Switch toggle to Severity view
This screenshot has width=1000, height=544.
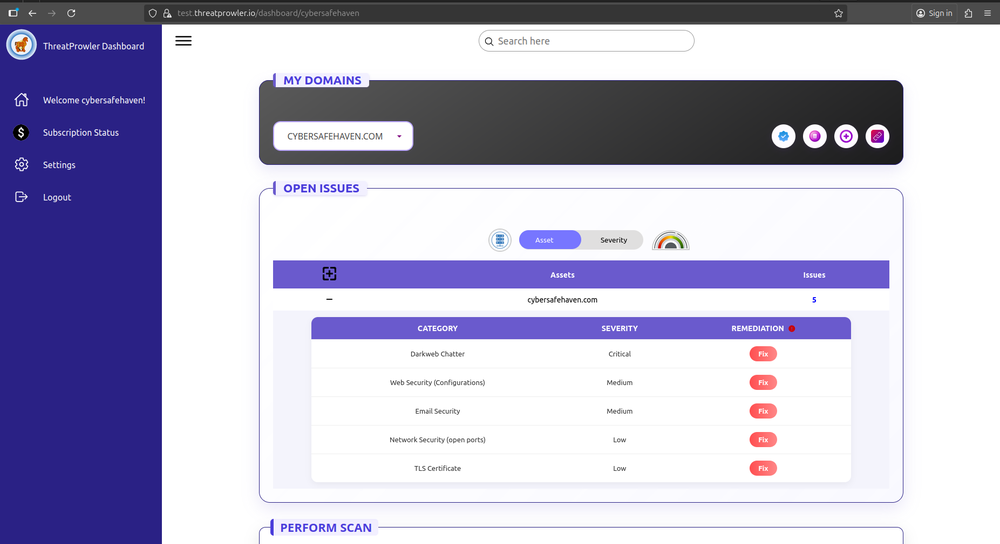point(613,240)
